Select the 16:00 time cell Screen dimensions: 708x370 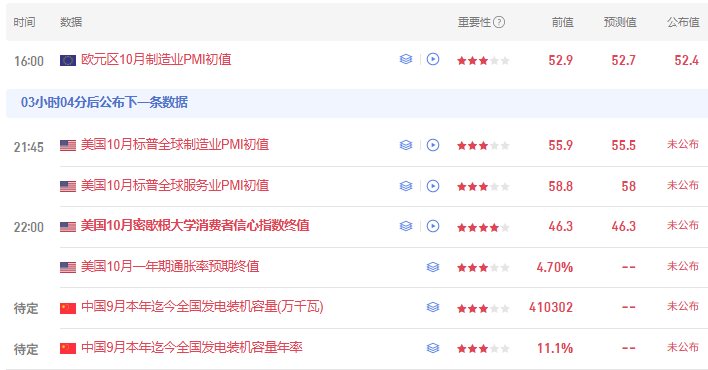coord(29,61)
